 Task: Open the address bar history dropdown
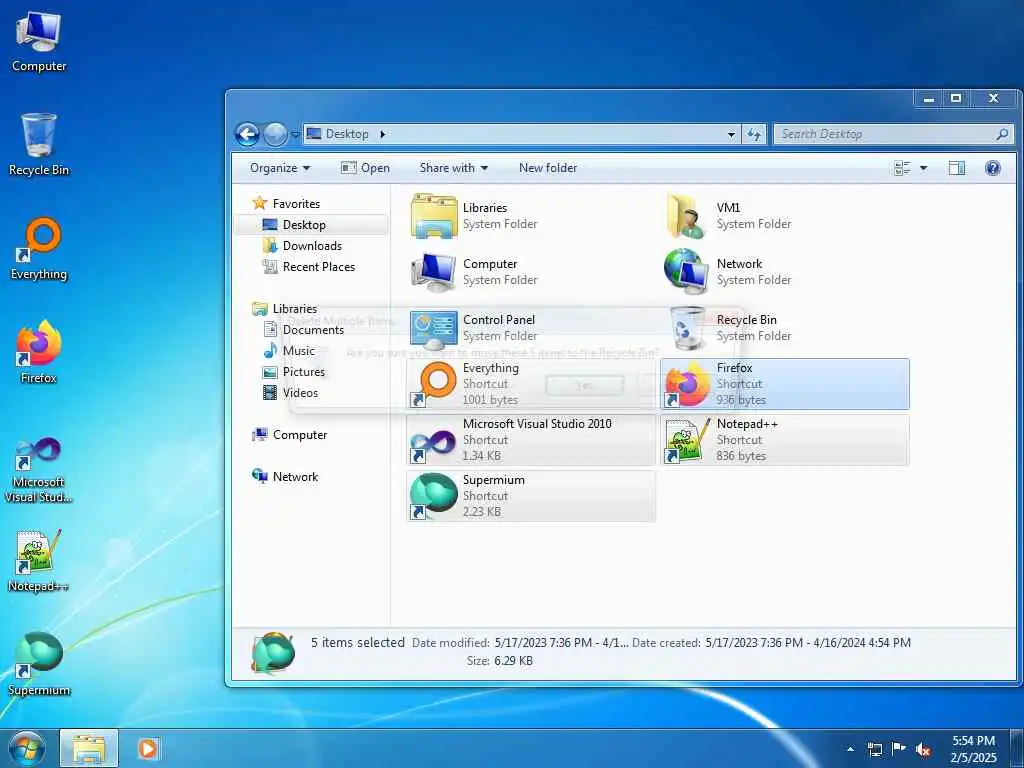(731, 135)
